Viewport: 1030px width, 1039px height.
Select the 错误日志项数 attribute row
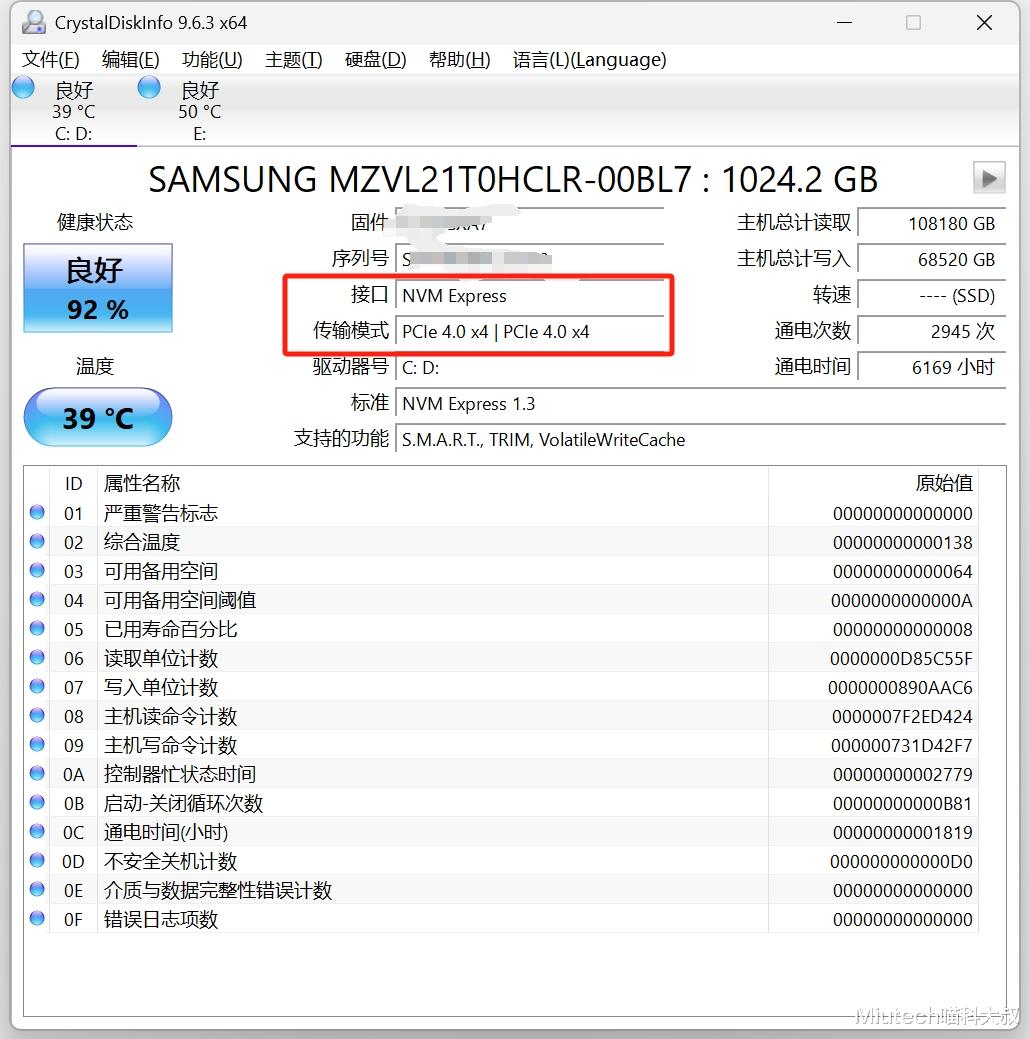coord(501,919)
